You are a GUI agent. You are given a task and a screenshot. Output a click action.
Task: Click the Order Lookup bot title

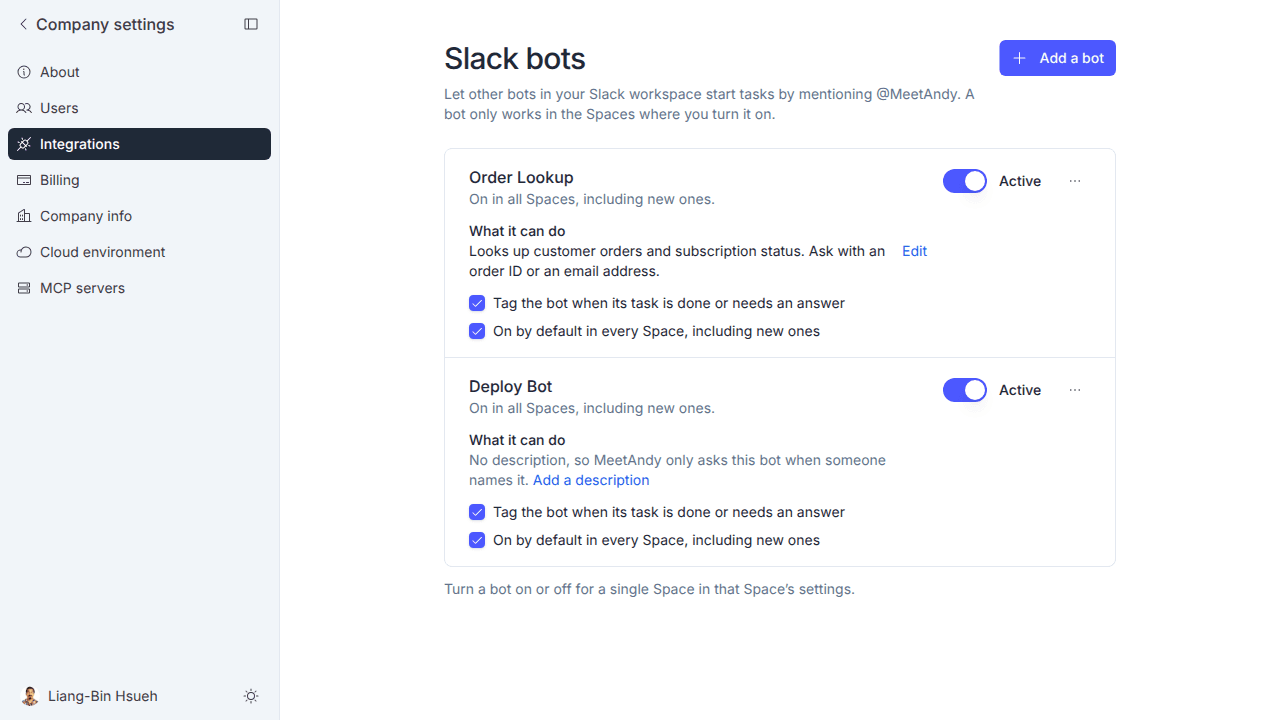(521, 177)
